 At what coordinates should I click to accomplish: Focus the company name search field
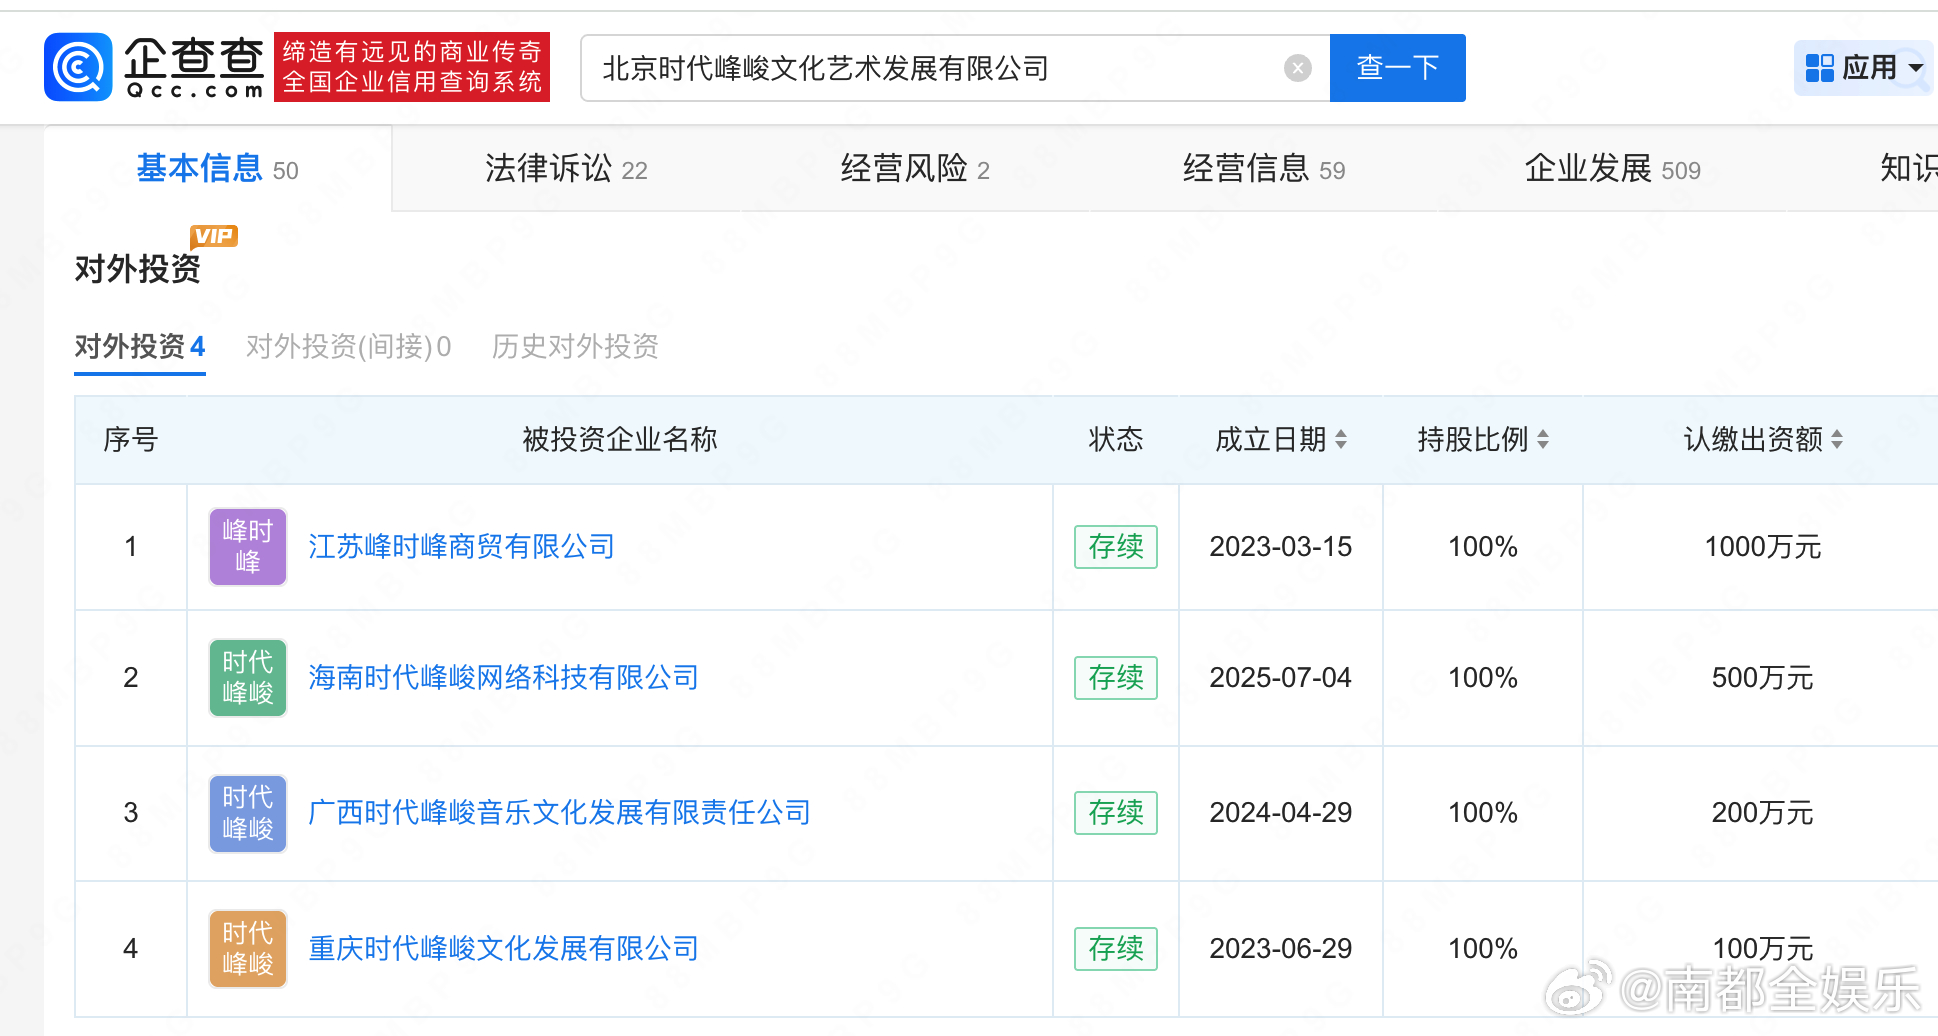(x=955, y=68)
